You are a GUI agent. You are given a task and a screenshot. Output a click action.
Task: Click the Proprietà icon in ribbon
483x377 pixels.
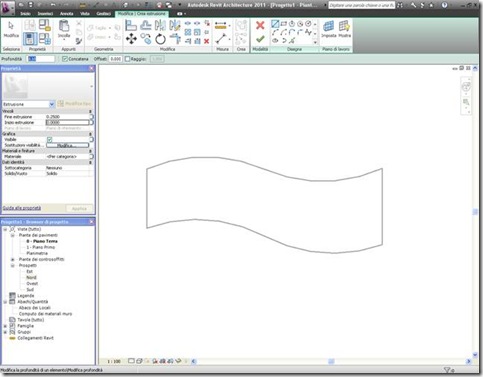[30, 39]
